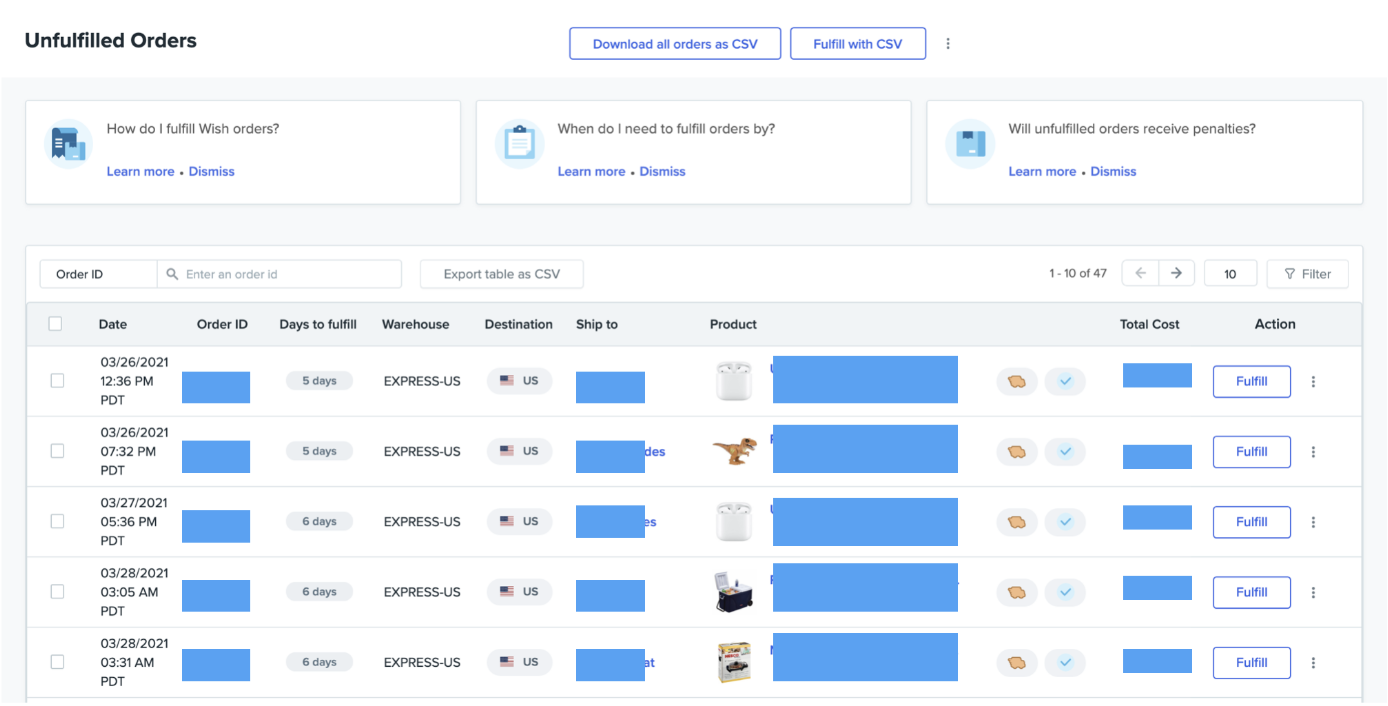
Task: Click the Date column header
Action: tap(112, 324)
